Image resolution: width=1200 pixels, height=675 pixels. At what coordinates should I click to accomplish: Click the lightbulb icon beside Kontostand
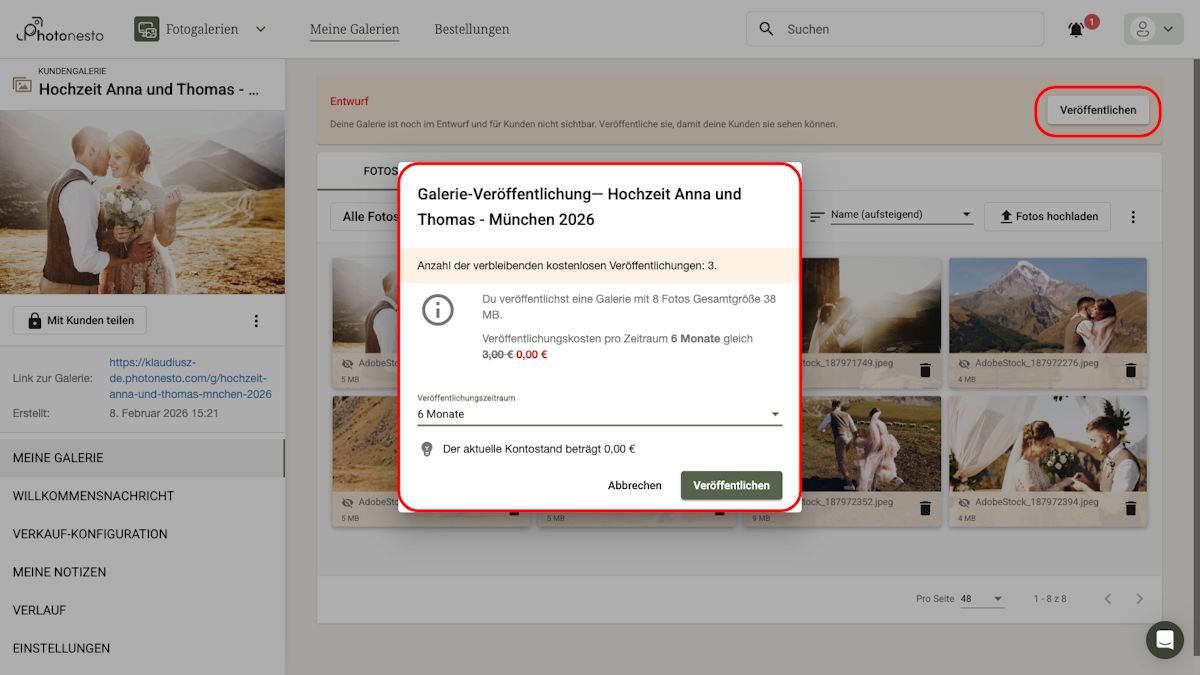[427, 449]
